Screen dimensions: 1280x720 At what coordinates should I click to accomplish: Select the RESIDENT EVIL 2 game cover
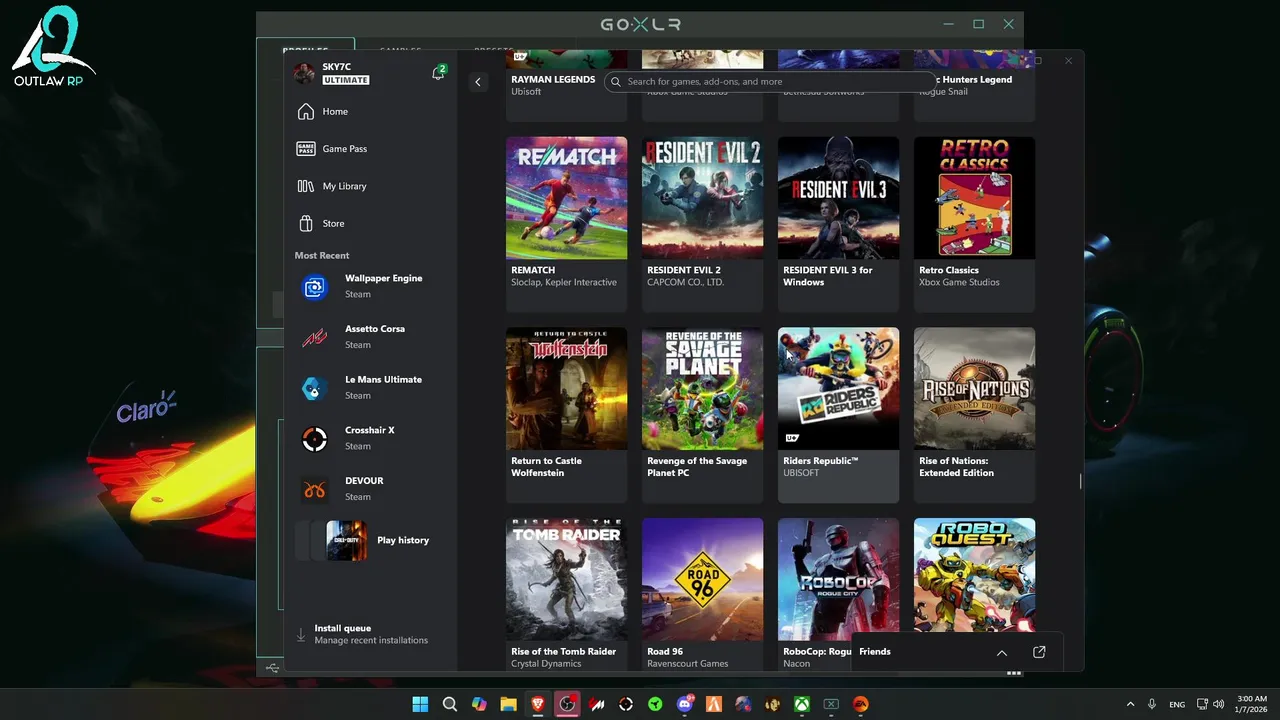tap(703, 198)
